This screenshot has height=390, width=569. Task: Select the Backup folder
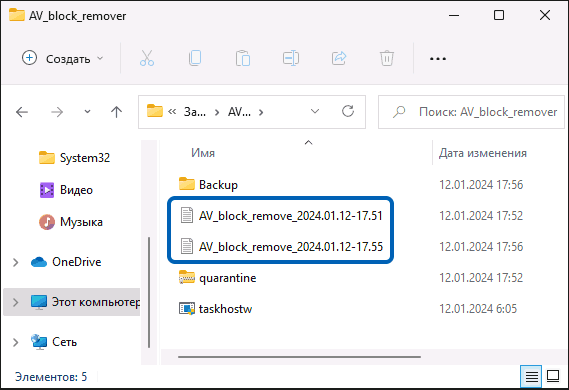point(218,185)
